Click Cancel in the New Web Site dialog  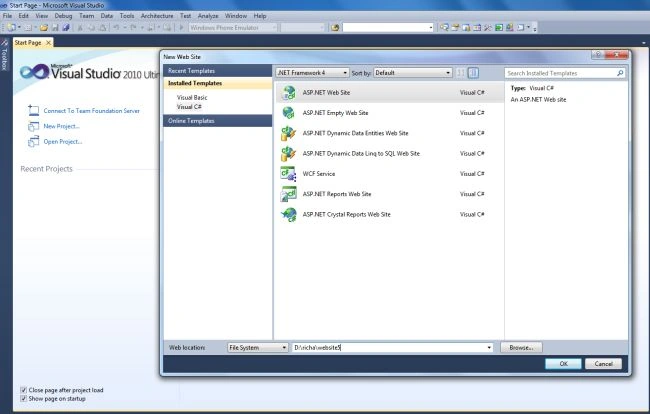603,363
